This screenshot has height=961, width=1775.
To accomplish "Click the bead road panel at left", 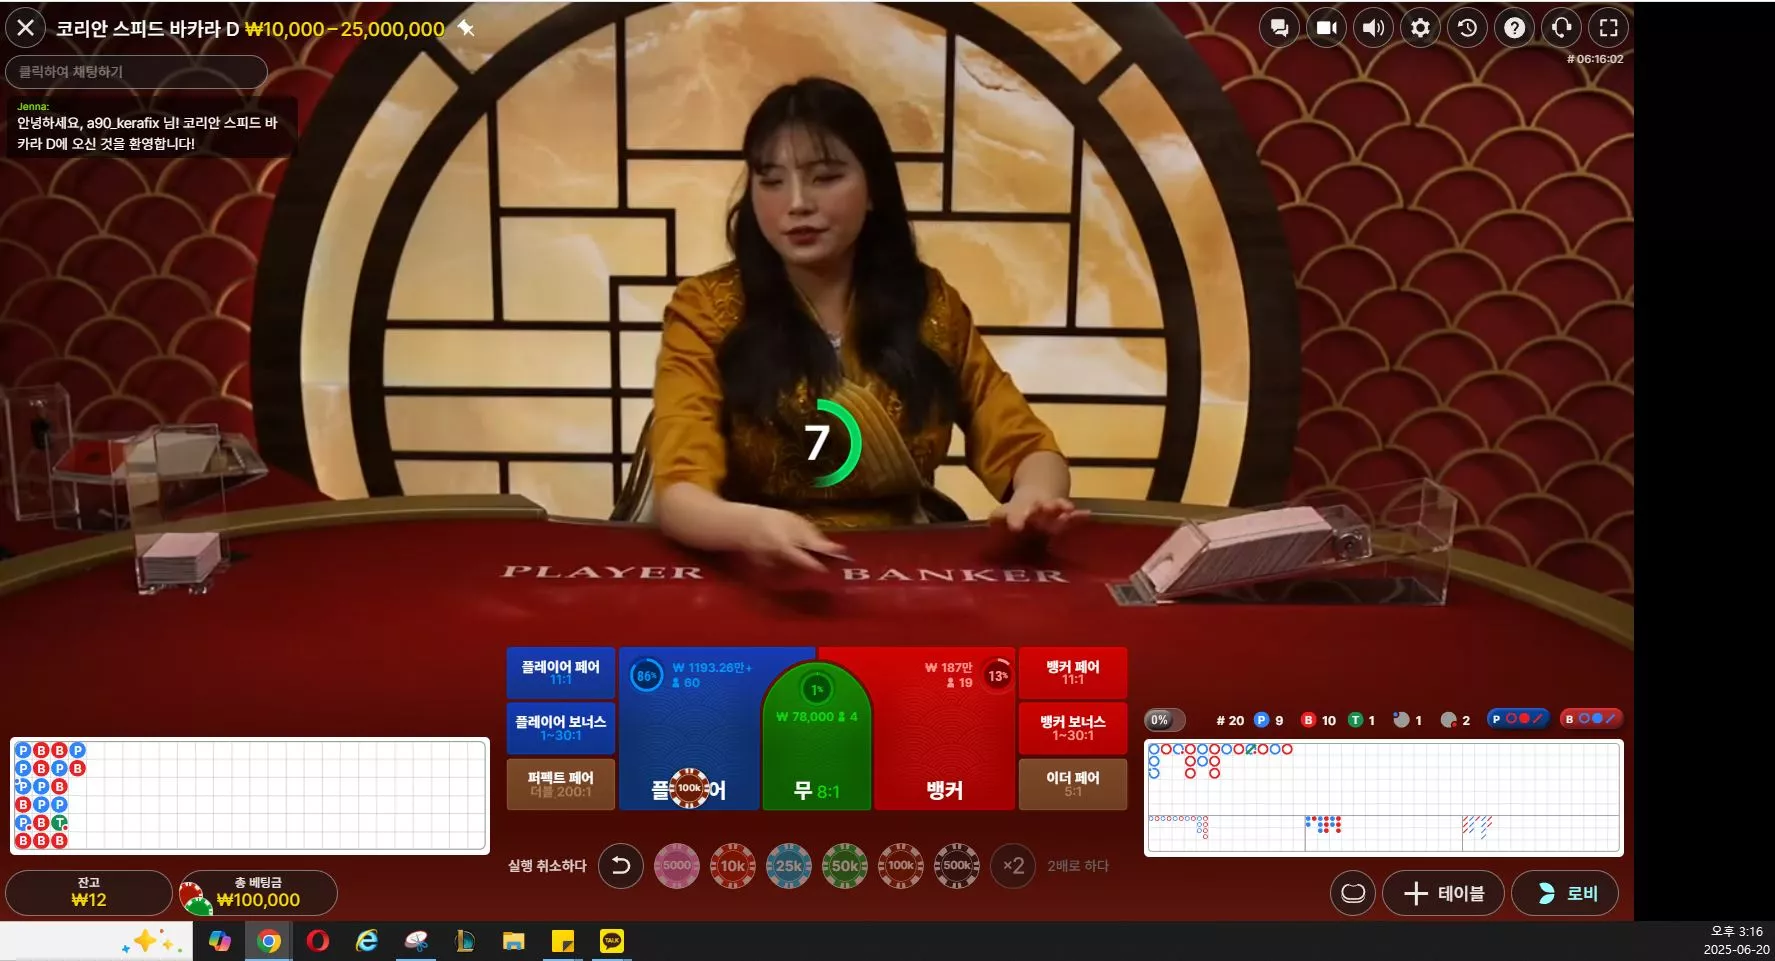I will pos(250,796).
